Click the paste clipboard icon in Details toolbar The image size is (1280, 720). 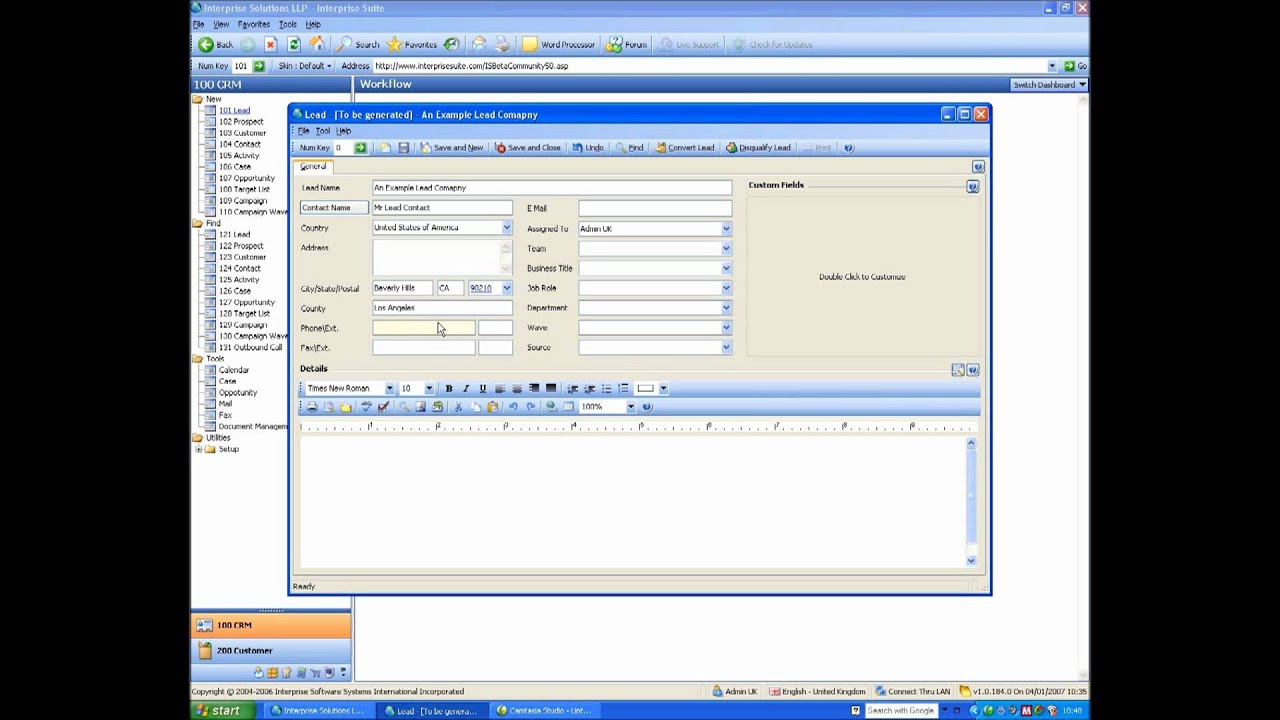pos(492,407)
